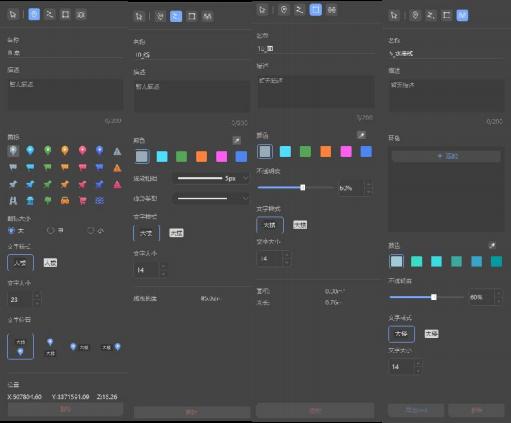Screen dimensions: 511x423
Task: Pick the pink warning triangle icon
Action: pyautogui.click(x=117, y=184)
